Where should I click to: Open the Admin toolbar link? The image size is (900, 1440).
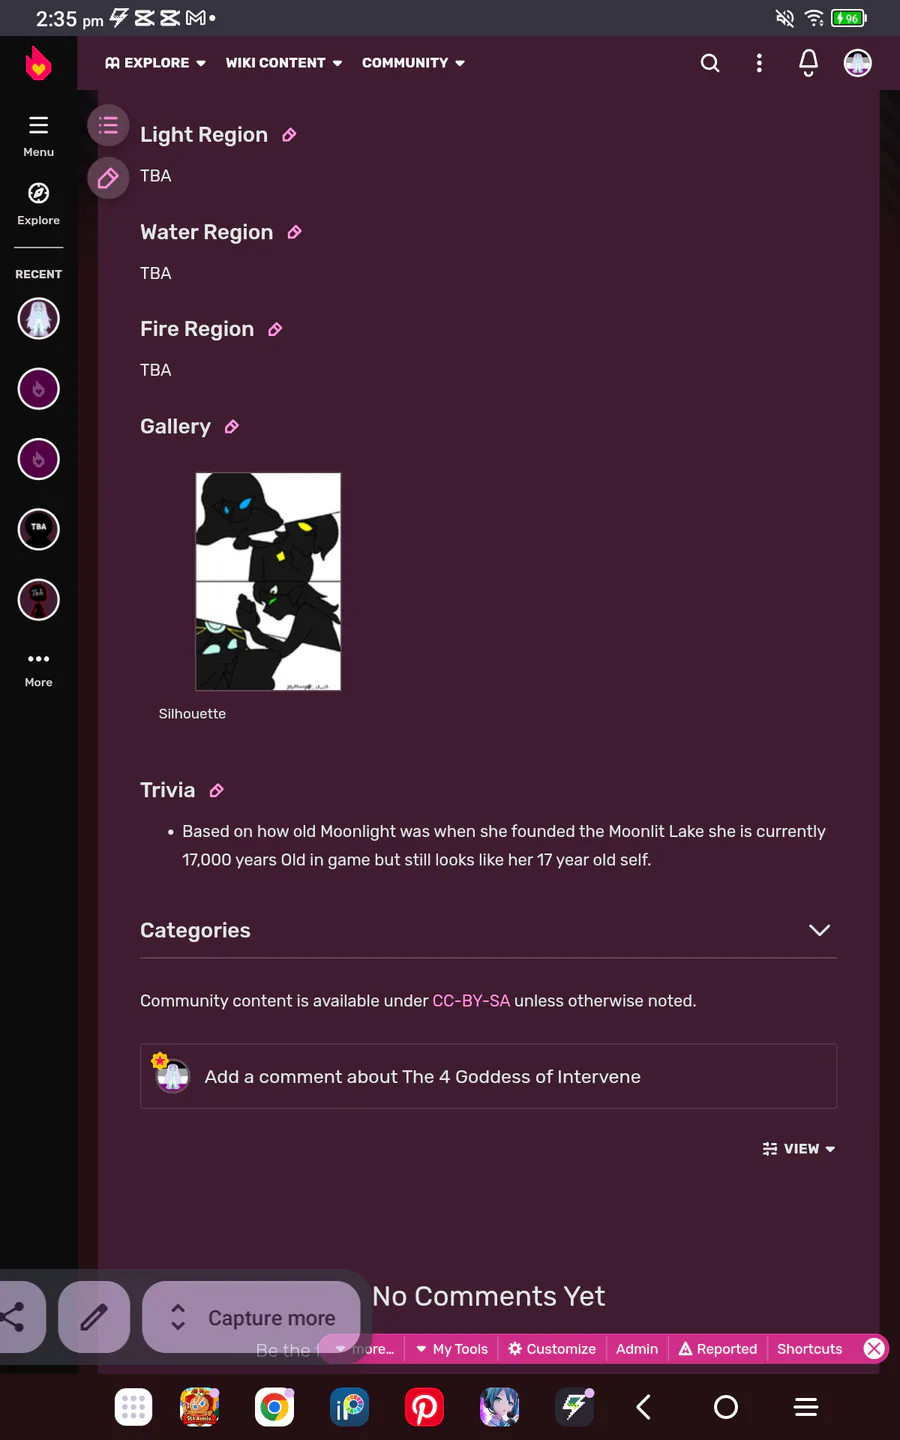(x=637, y=1349)
